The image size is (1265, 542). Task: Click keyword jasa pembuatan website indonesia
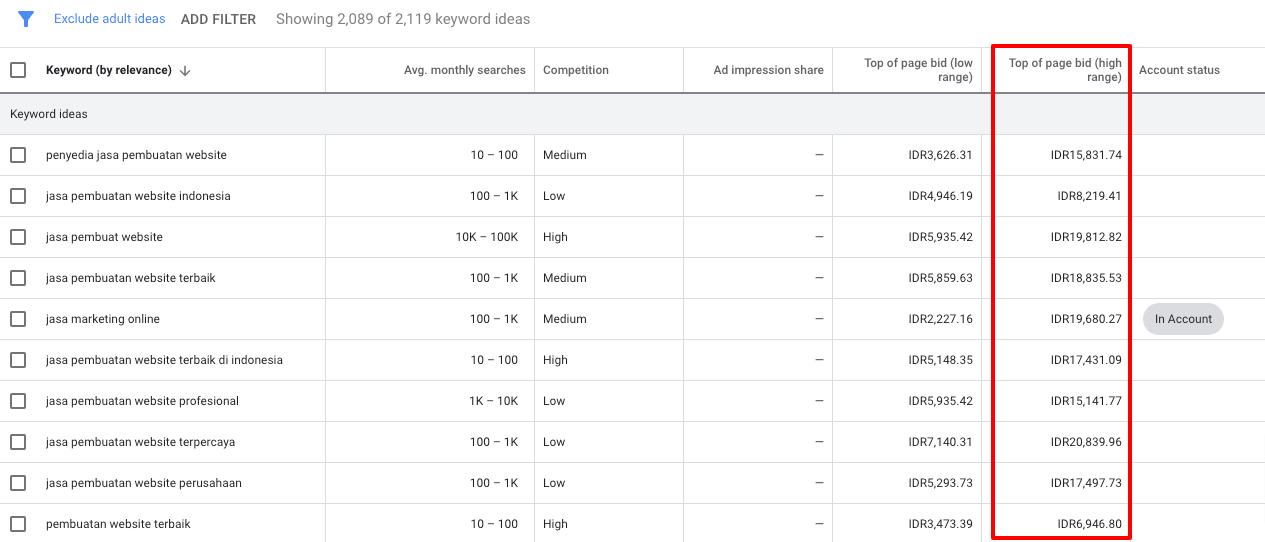(138, 196)
